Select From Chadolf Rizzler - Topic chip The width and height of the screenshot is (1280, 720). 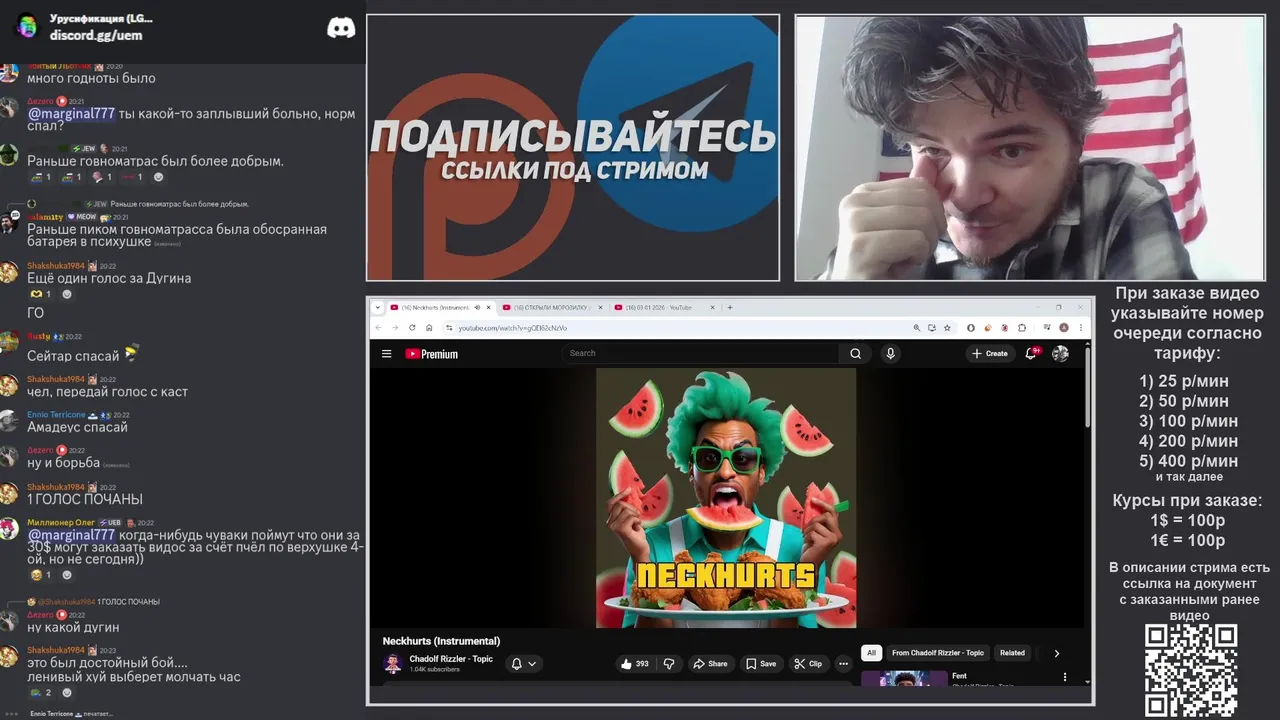pos(938,653)
